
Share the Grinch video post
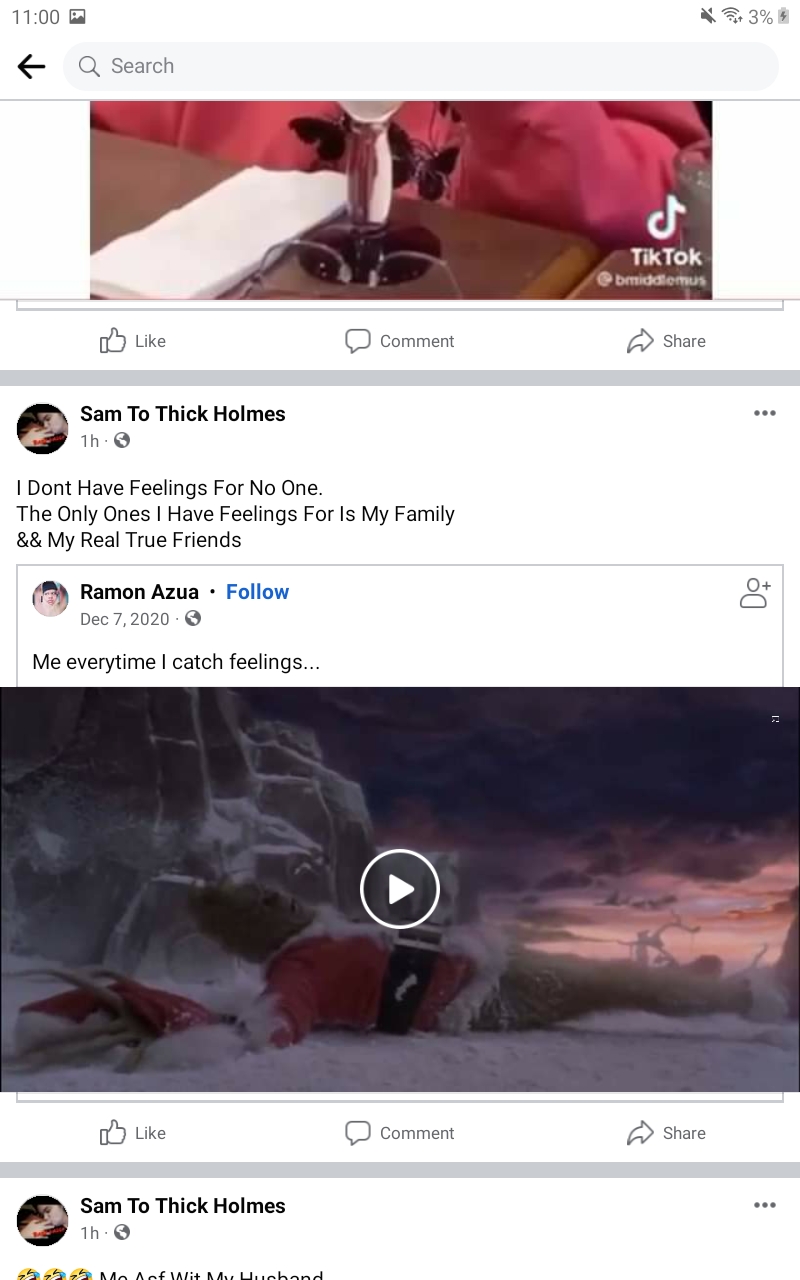[666, 1133]
